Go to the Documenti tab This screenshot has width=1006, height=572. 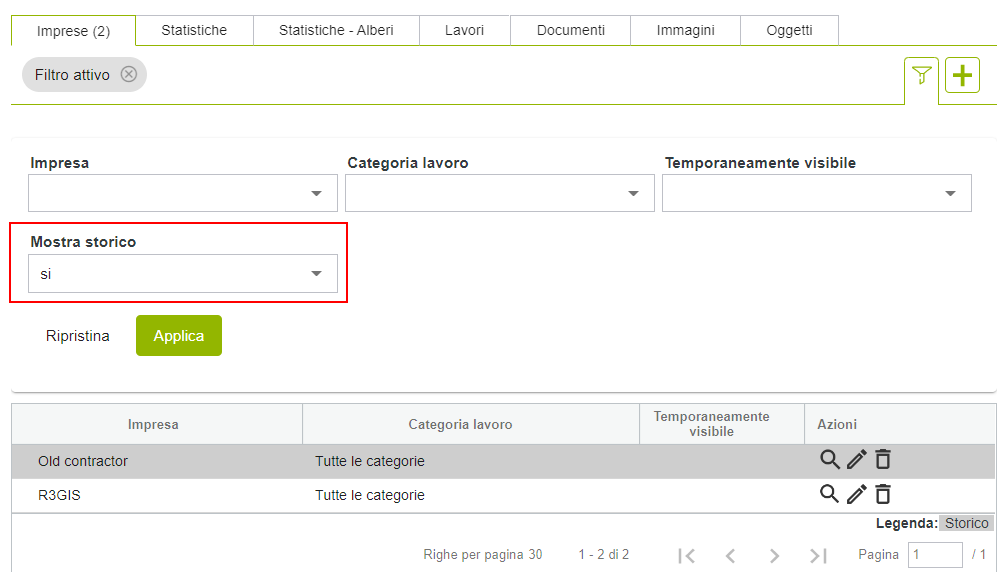tap(570, 30)
